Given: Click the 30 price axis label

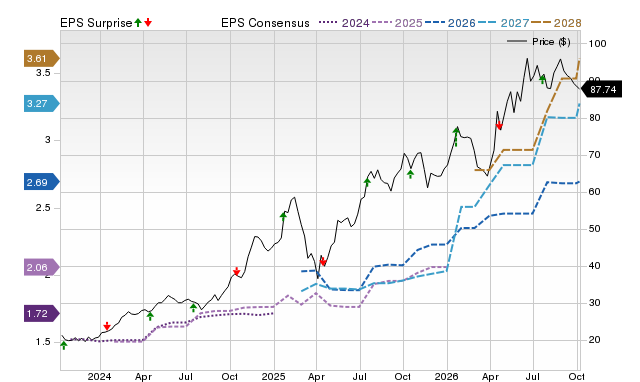Looking at the screenshot, I should pos(594,303).
